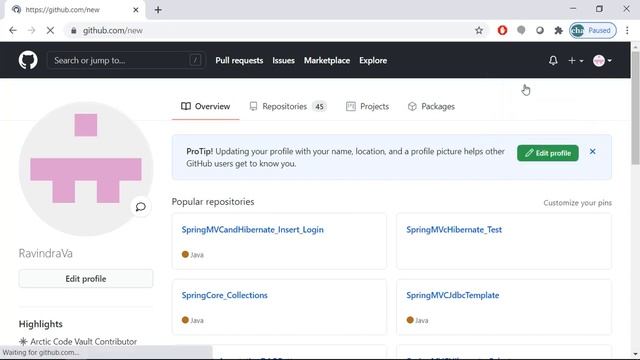The width and height of the screenshot is (640, 360).
Task: Visit the Marketplace link
Action: [327, 60]
